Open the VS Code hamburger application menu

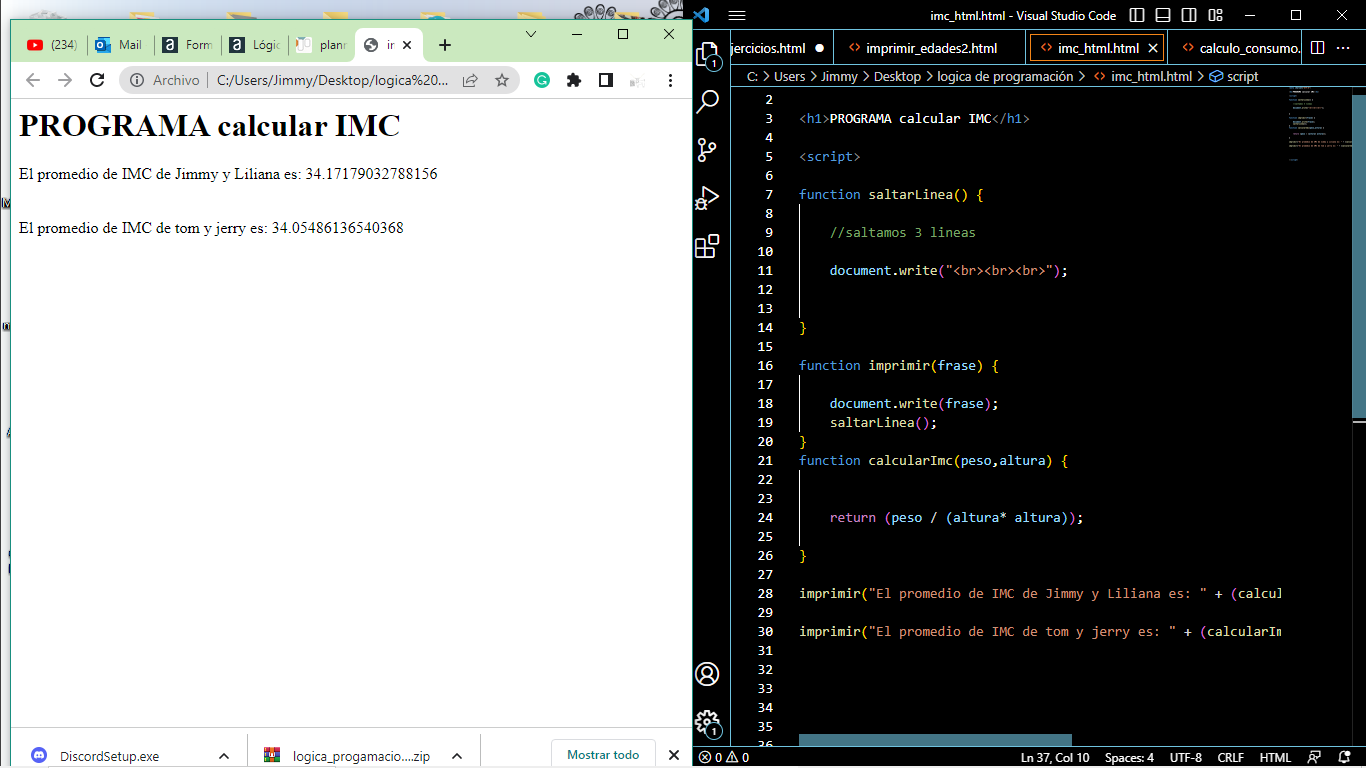[x=737, y=15]
